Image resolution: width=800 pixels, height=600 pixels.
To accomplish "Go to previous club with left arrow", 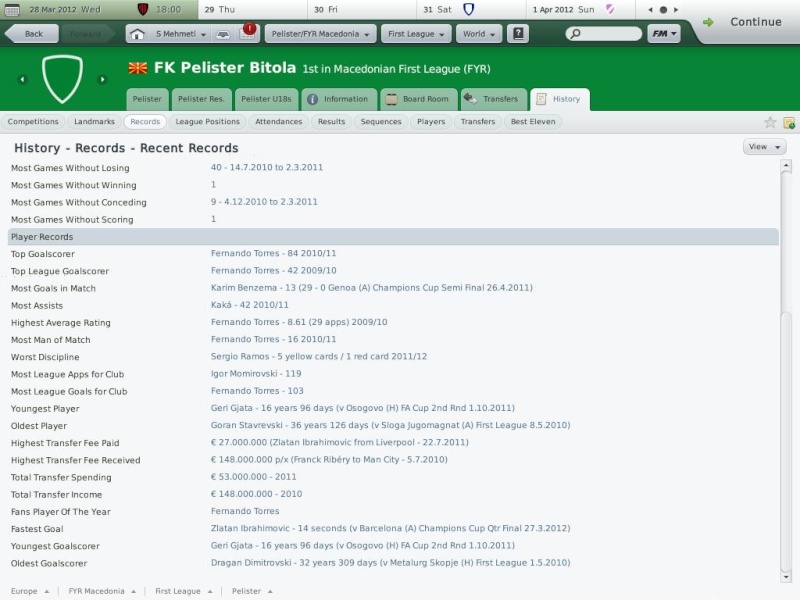I will pyautogui.click(x=22, y=79).
